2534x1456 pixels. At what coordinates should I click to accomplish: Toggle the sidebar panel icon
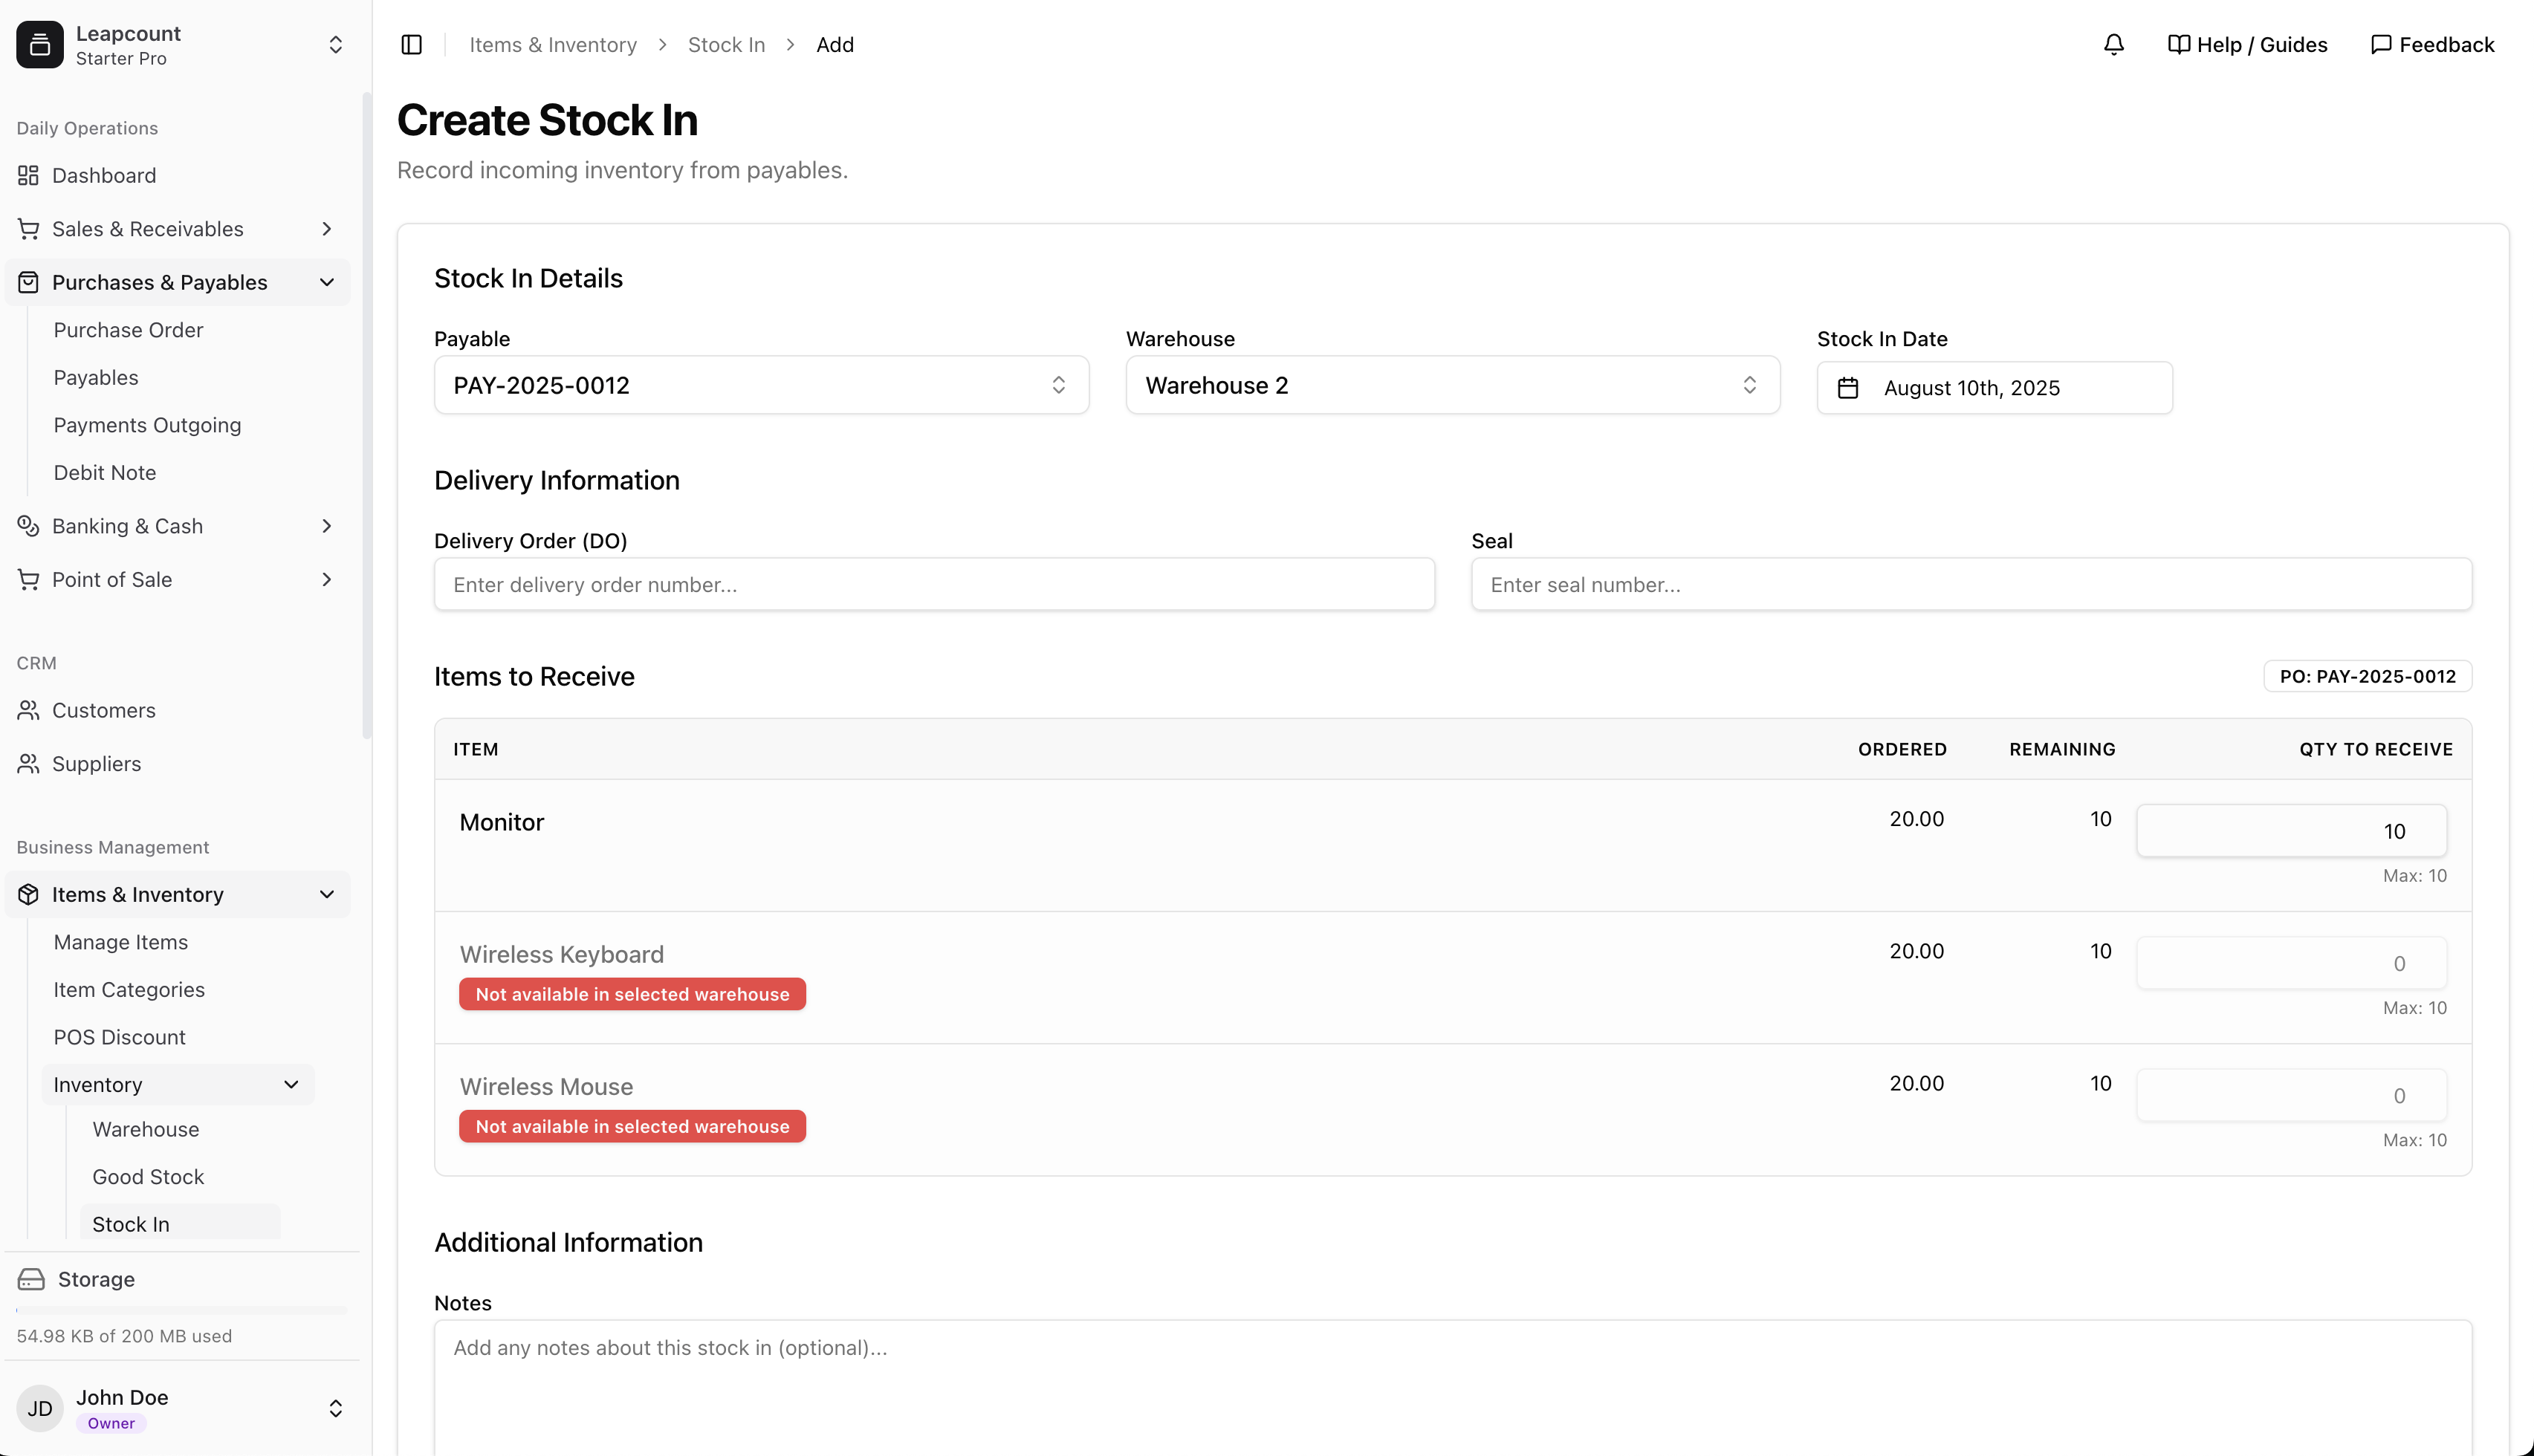coord(411,45)
